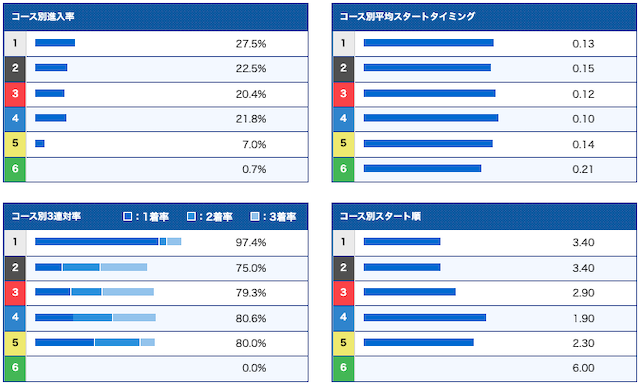640x385 pixels.
Task: Click the 97.4% stacked bar for course 1
Action: [108, 242]
